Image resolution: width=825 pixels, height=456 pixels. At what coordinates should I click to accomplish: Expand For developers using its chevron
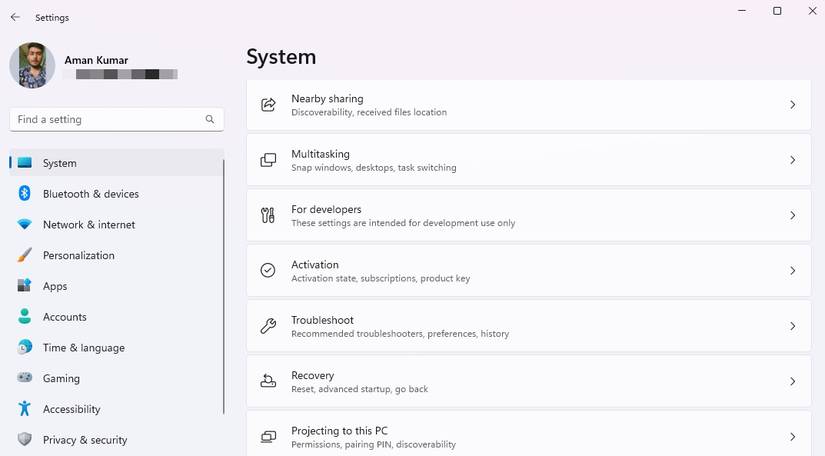(792, 216)
